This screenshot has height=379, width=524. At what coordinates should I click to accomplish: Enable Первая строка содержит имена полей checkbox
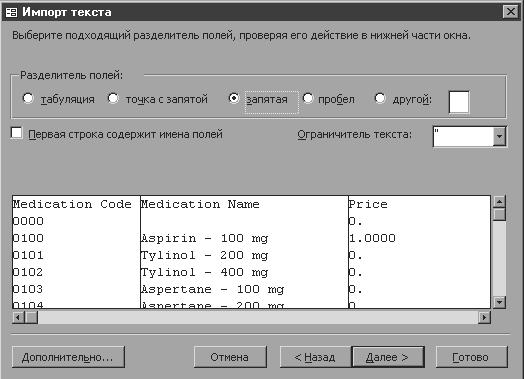click(16, 133)
